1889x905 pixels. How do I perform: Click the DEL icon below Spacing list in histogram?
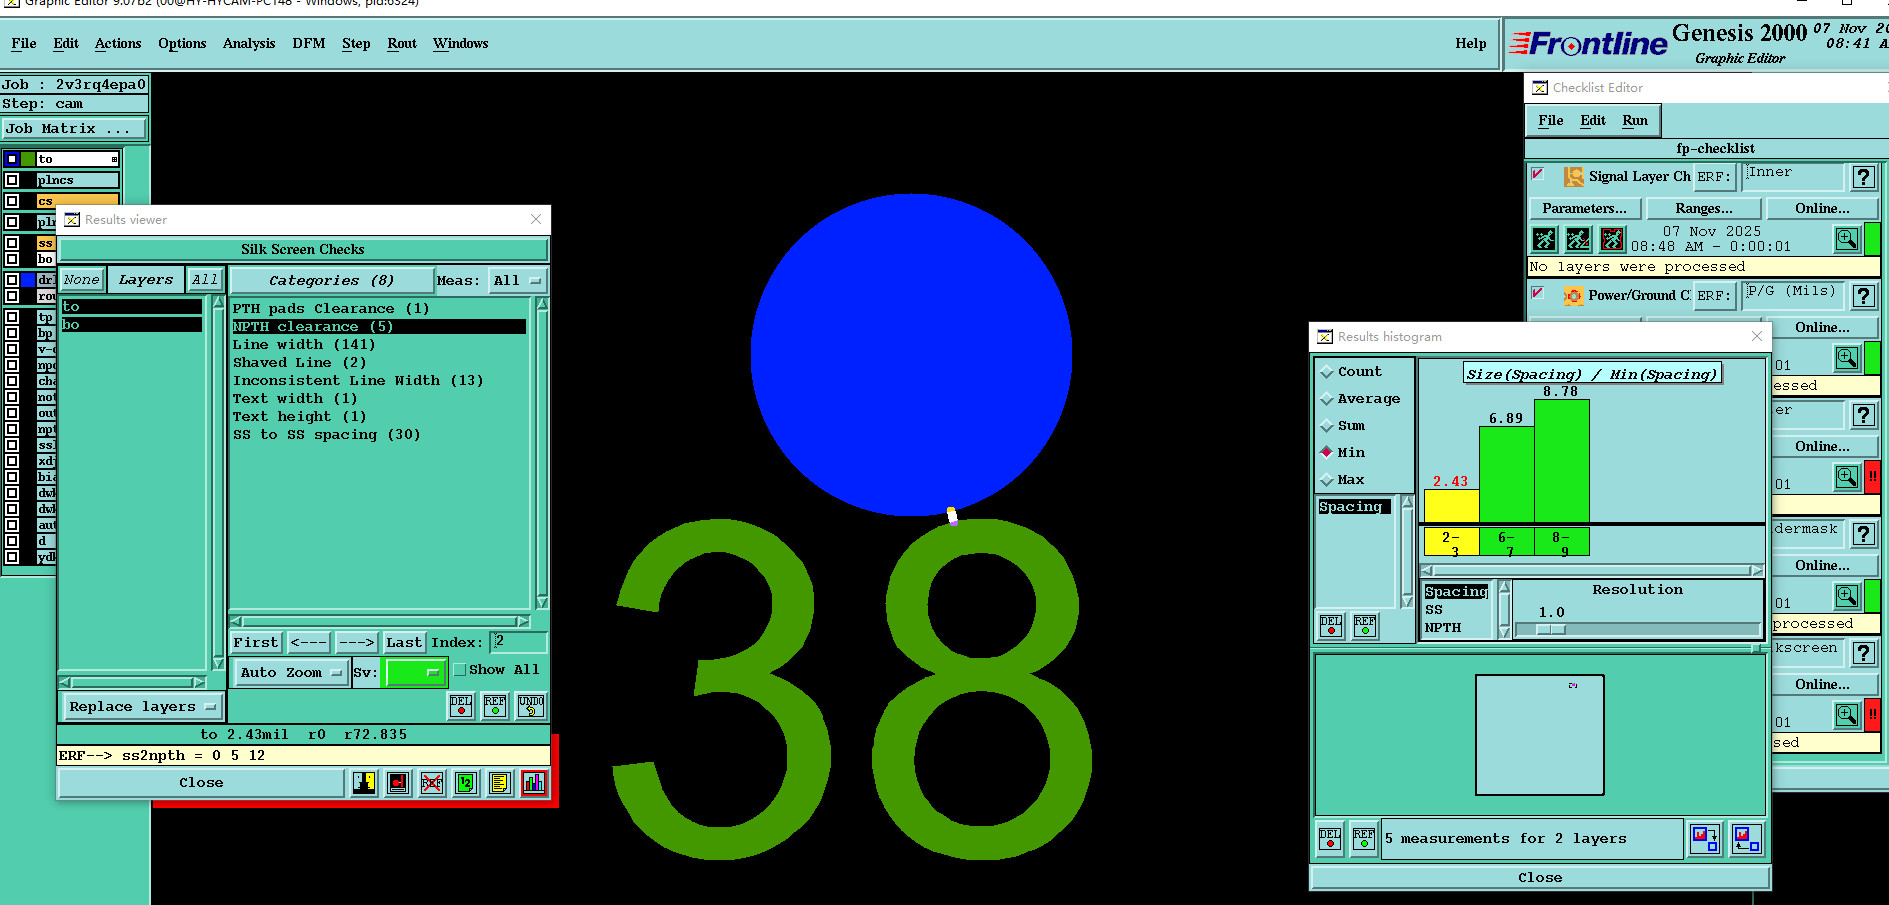[1331, 626]
